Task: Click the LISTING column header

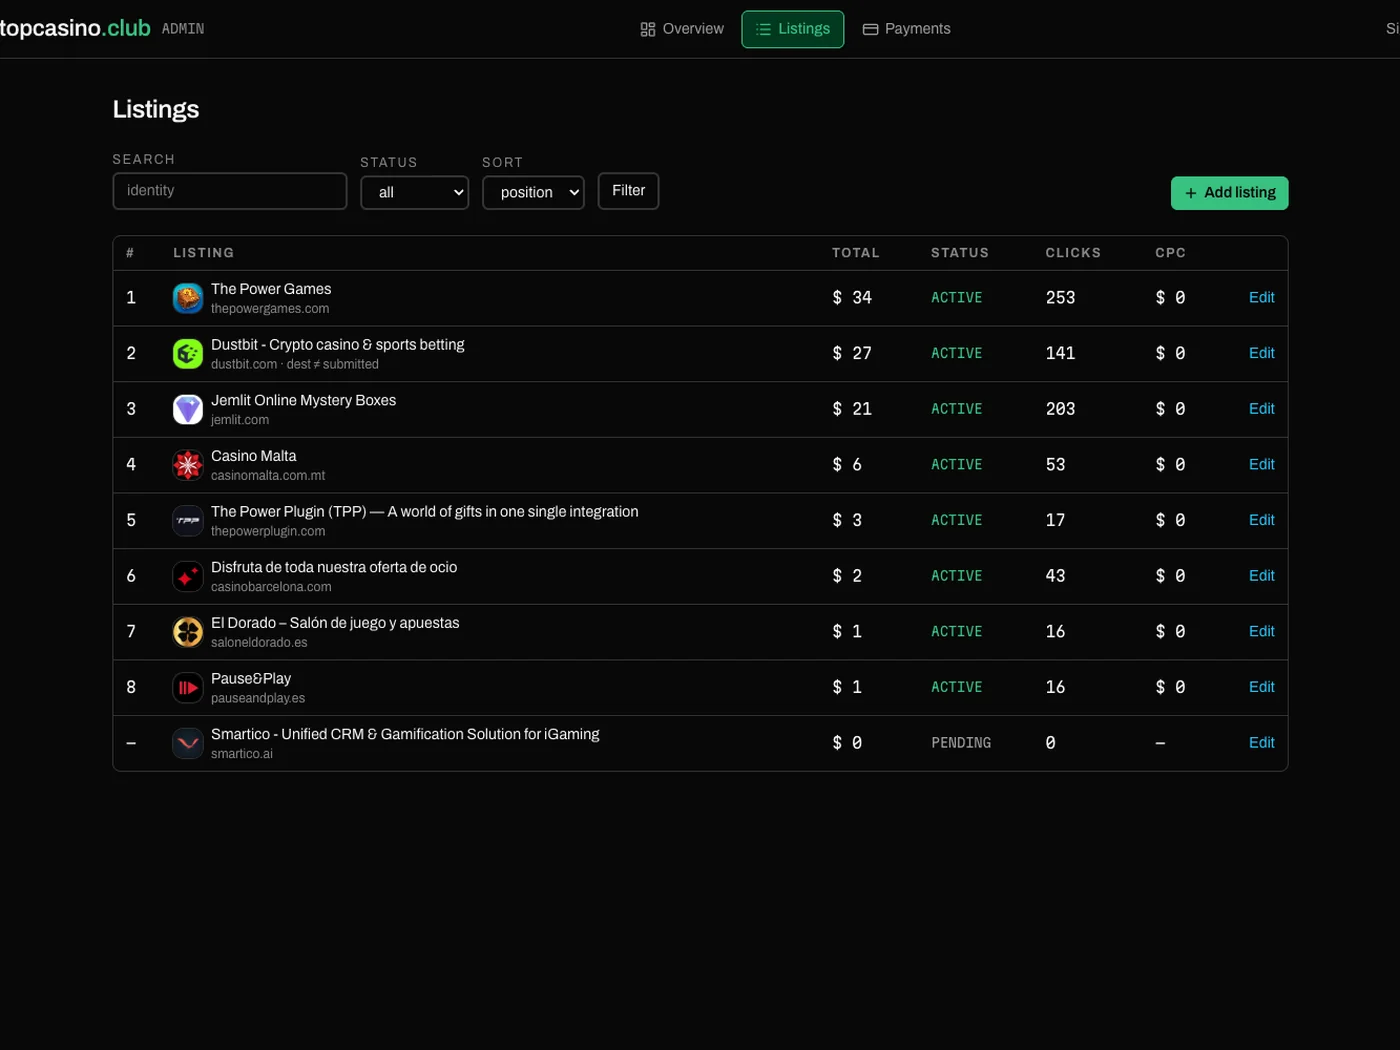Action: pos(204,253)
